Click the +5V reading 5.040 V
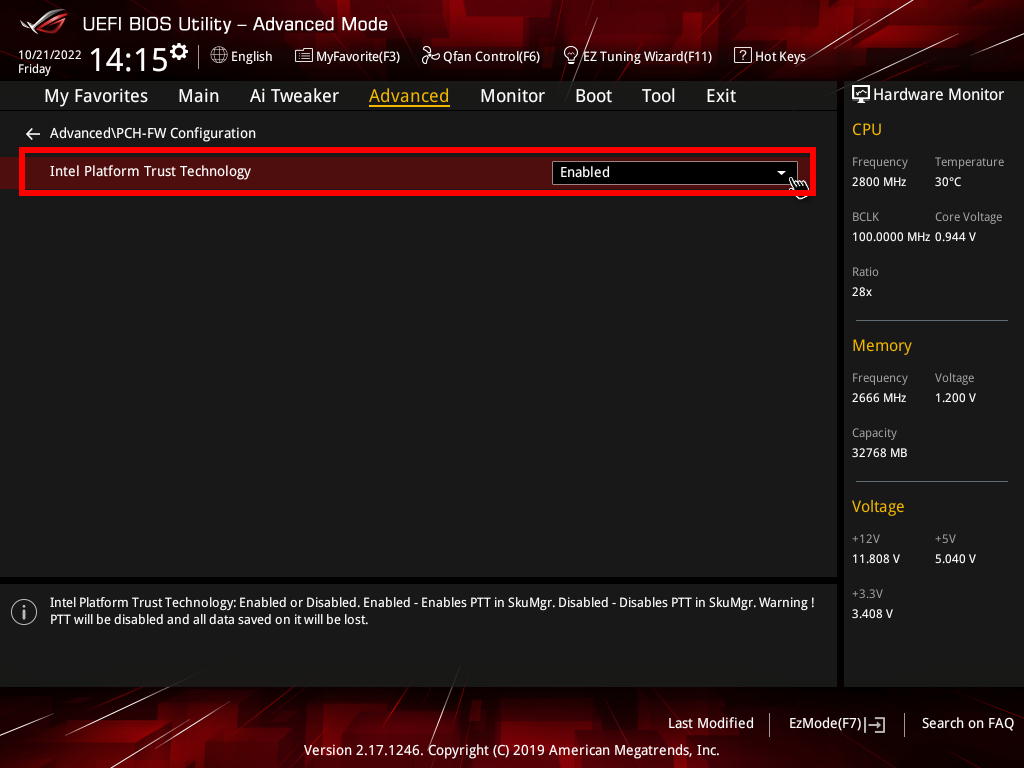The width and height of the screenshot is (1024, 768). click(955, 559)
